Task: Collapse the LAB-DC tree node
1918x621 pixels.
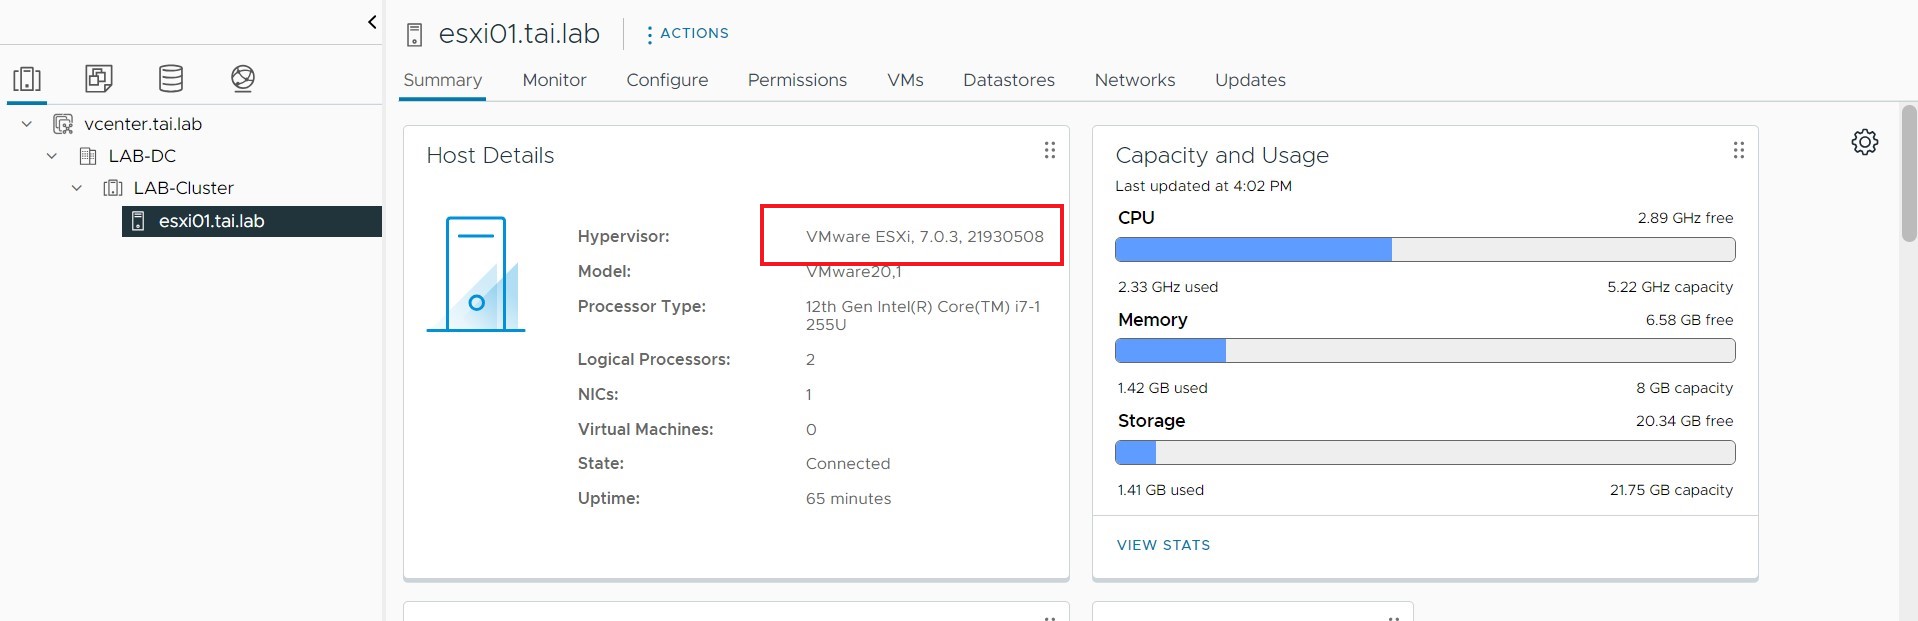Action: (52, 156)
